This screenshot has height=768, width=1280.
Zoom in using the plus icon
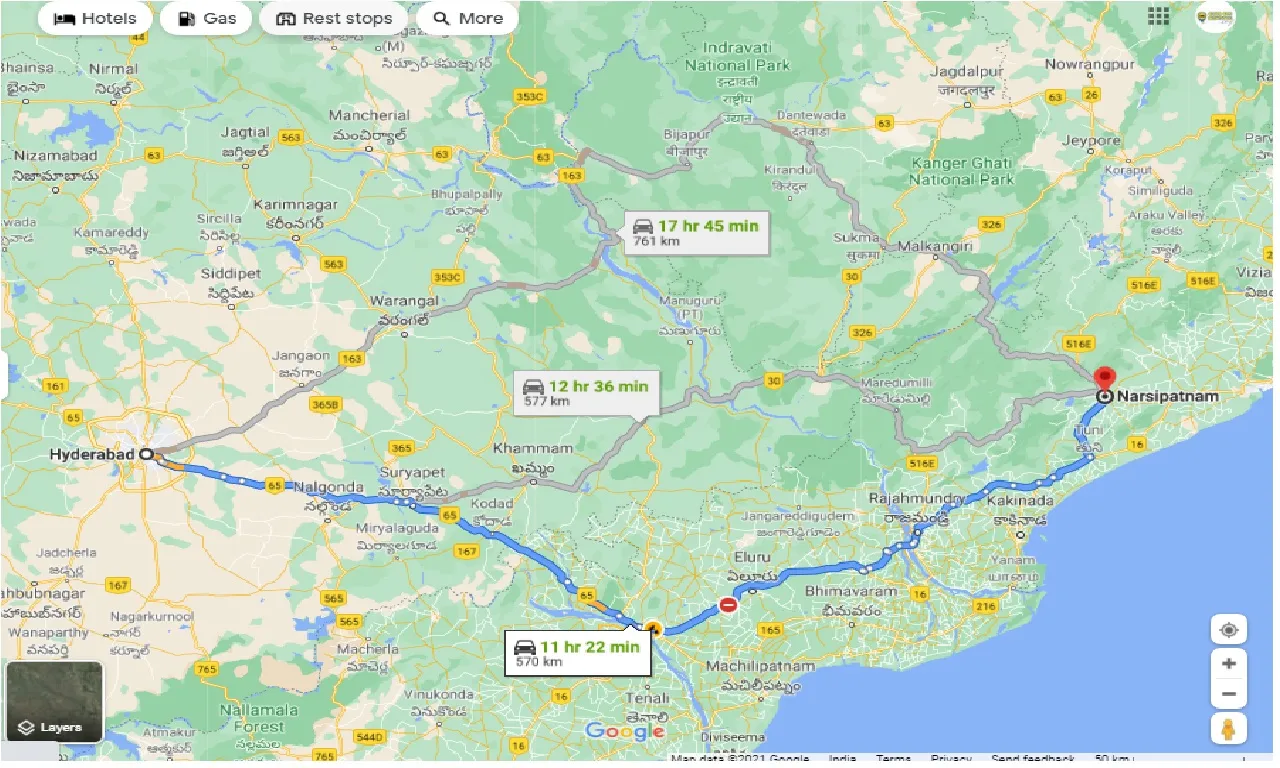point(1228,663)
